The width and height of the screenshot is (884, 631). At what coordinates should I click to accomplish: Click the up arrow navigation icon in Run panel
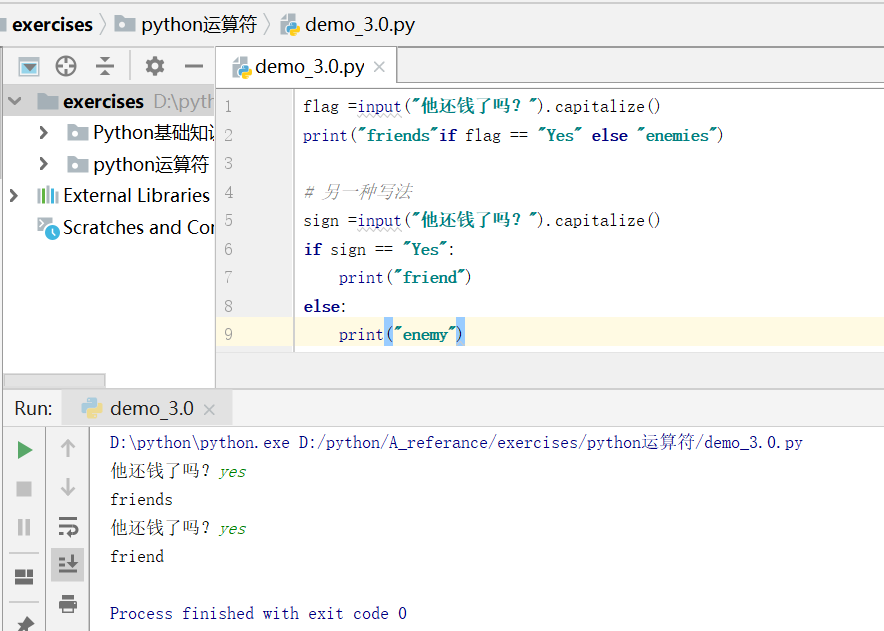click(67, 448)
